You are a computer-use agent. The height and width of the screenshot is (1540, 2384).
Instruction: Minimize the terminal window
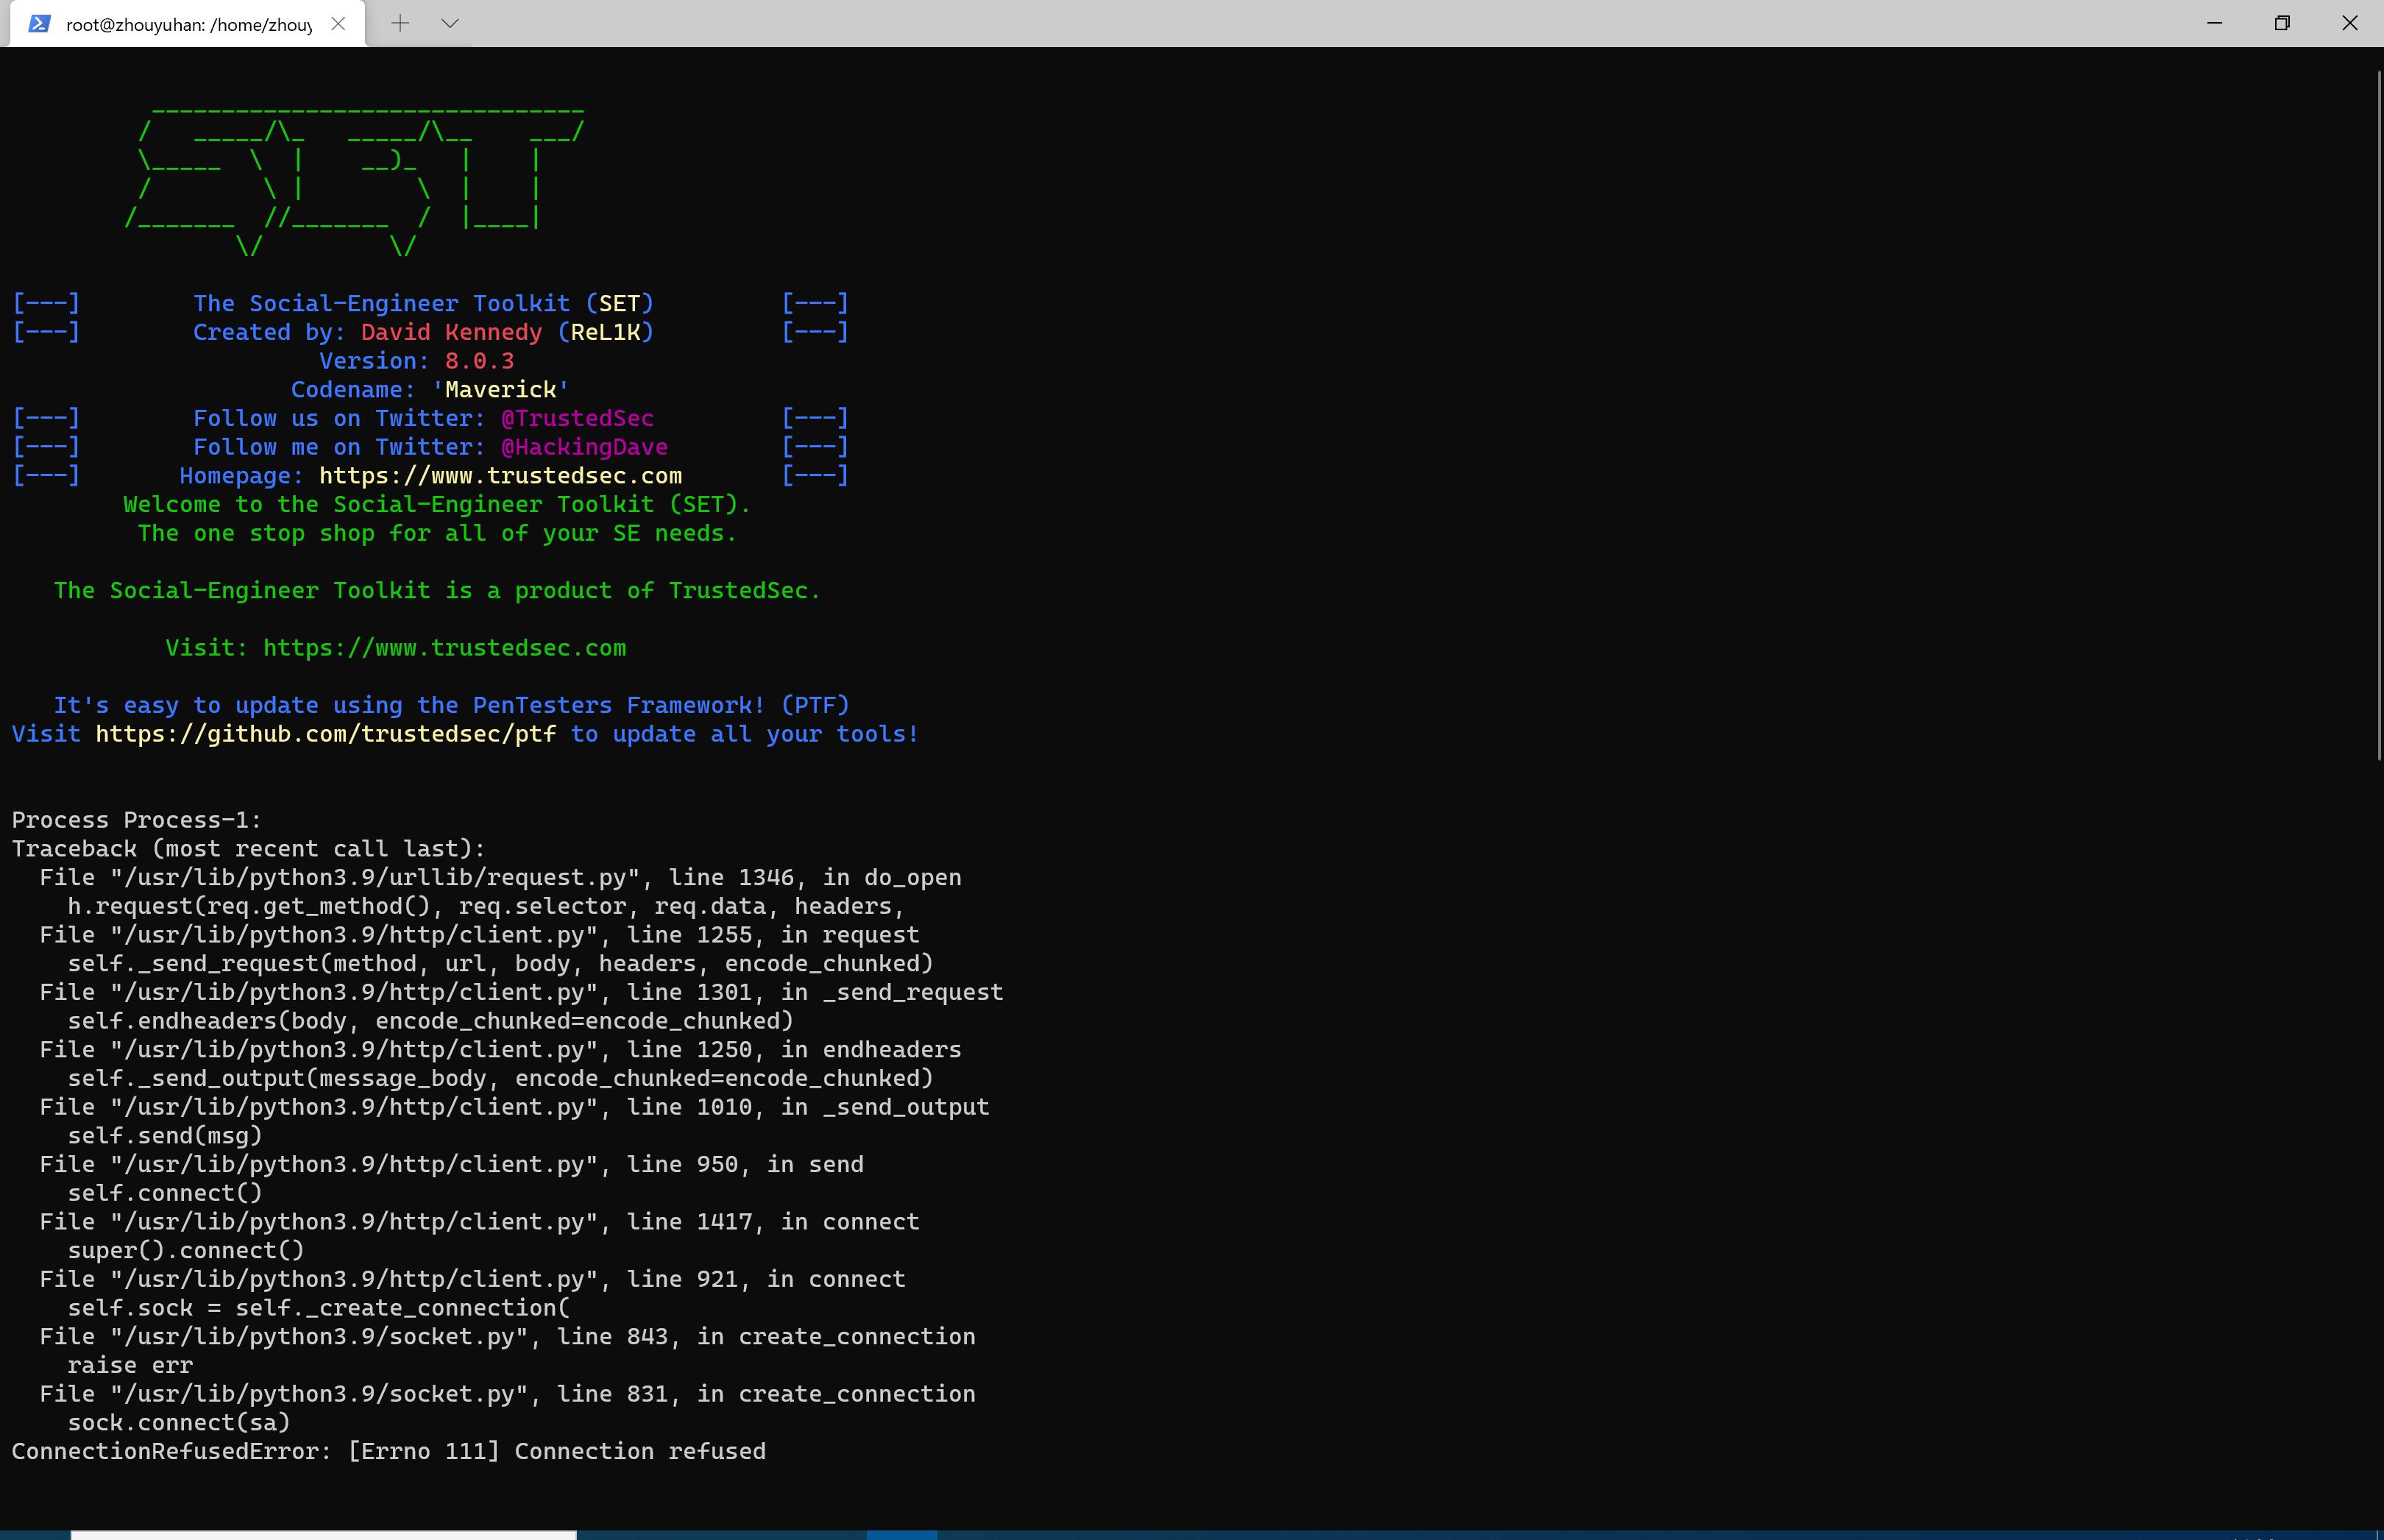(2214, 23)
